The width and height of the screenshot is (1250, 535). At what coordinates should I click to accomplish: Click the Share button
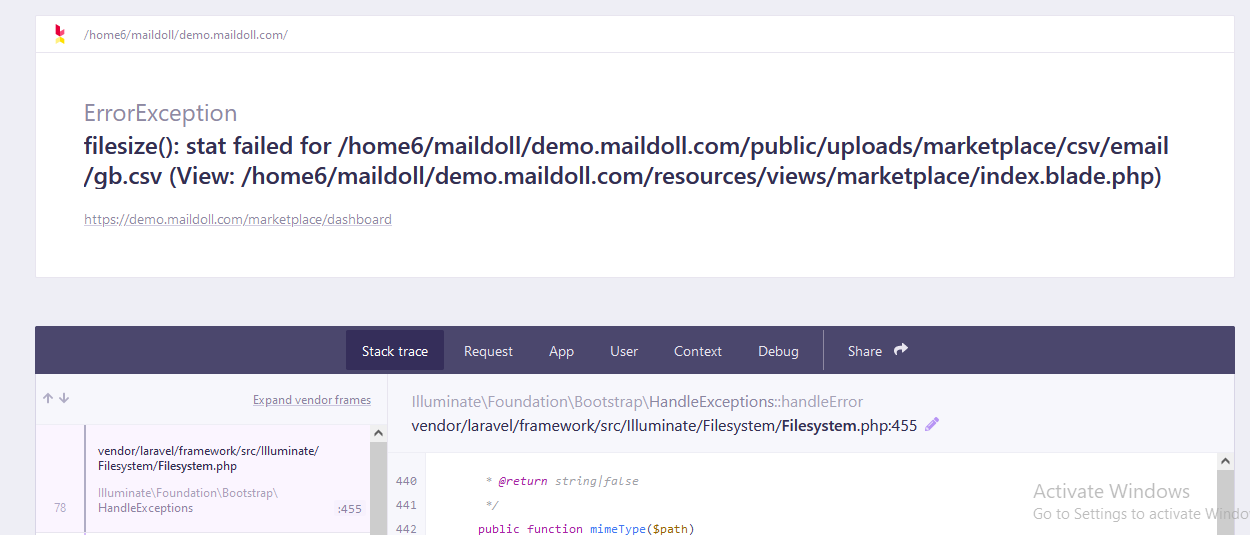(878, 351)
